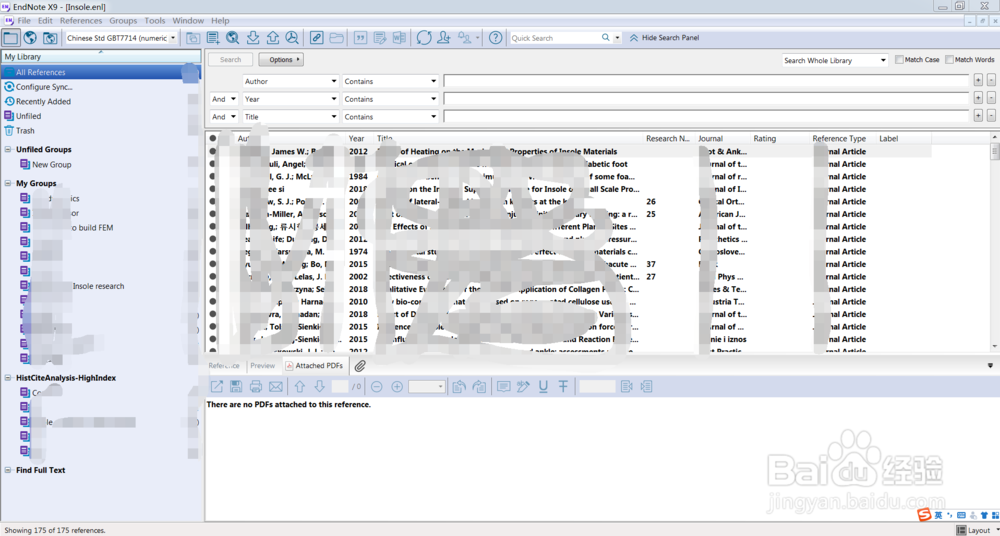Select Integrated Library and Online Search mode
This screenshot has width=1000, height=536.
pyautogui.click(x=50, y=38)
